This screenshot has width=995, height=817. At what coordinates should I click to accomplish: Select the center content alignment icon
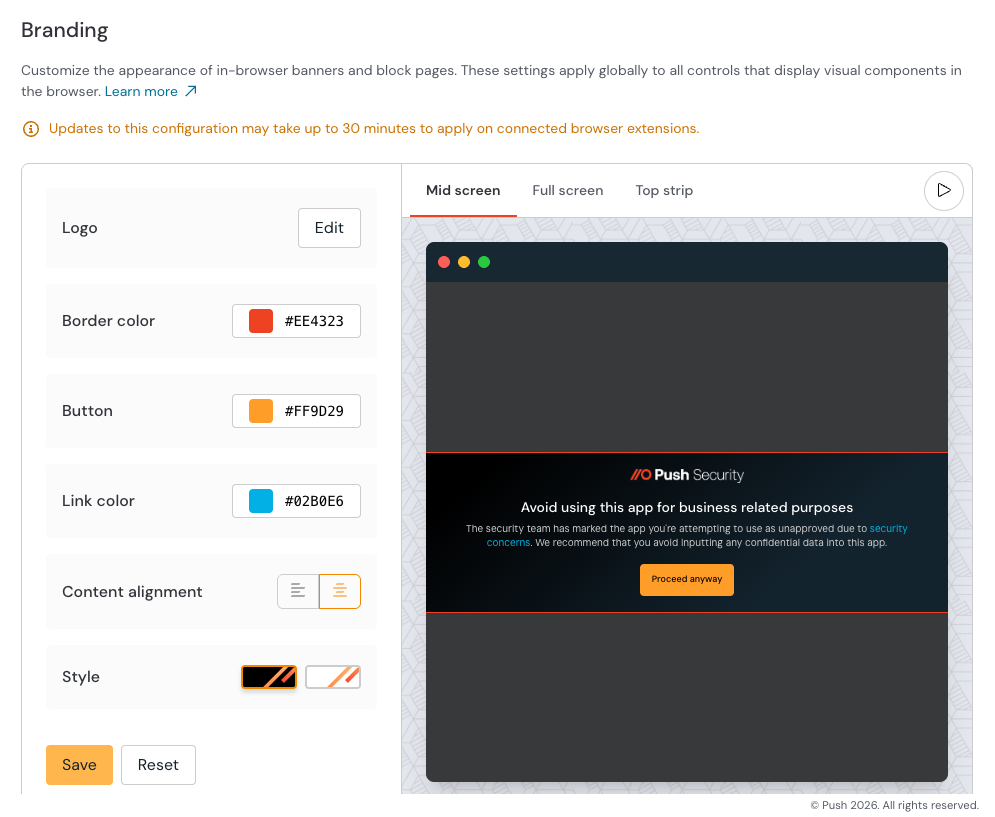click(x=339, y=591)
